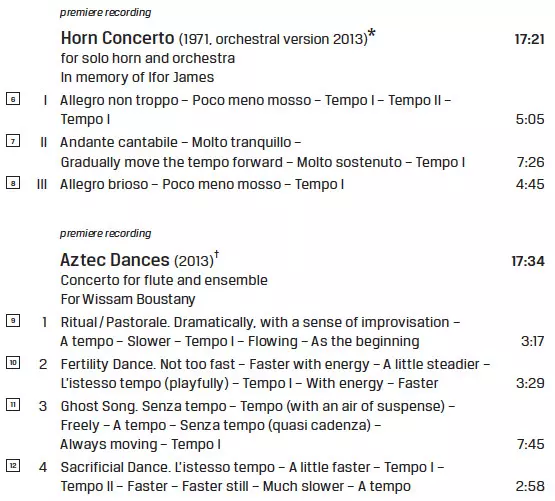The width and height of the screenshot is (555, 501).
Task: Click the Sacrificial Dance track title
Action: (x=114, y=467)
